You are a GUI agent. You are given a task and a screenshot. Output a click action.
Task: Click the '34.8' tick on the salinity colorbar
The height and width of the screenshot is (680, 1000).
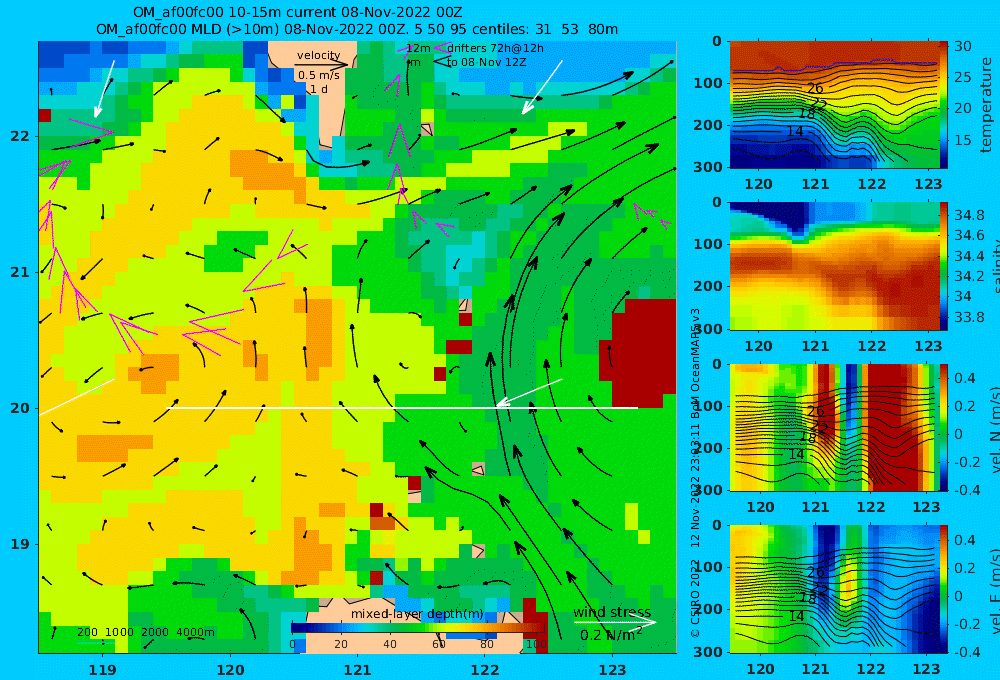(x=969, y=215)
